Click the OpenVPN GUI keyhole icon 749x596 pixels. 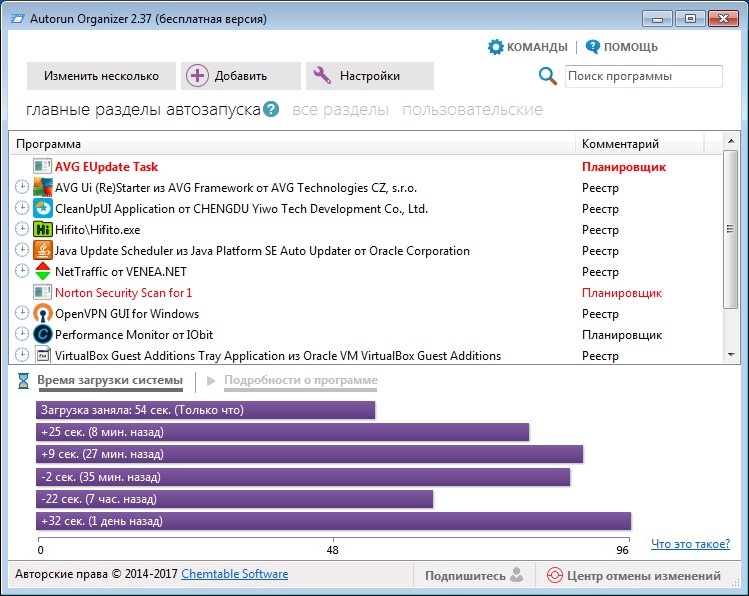tap(43, 313)
